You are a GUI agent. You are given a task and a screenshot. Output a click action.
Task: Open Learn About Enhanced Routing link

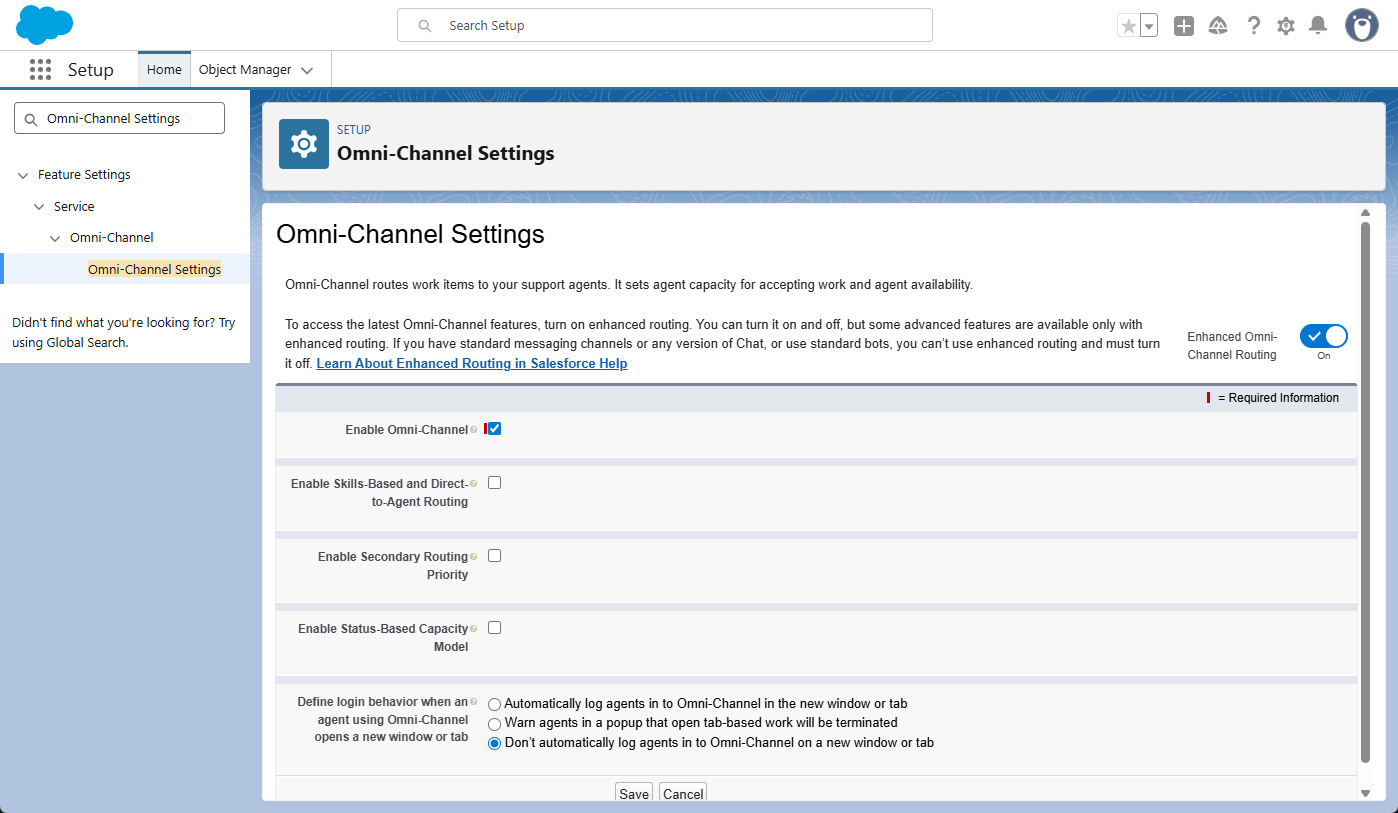pos(471,364)
